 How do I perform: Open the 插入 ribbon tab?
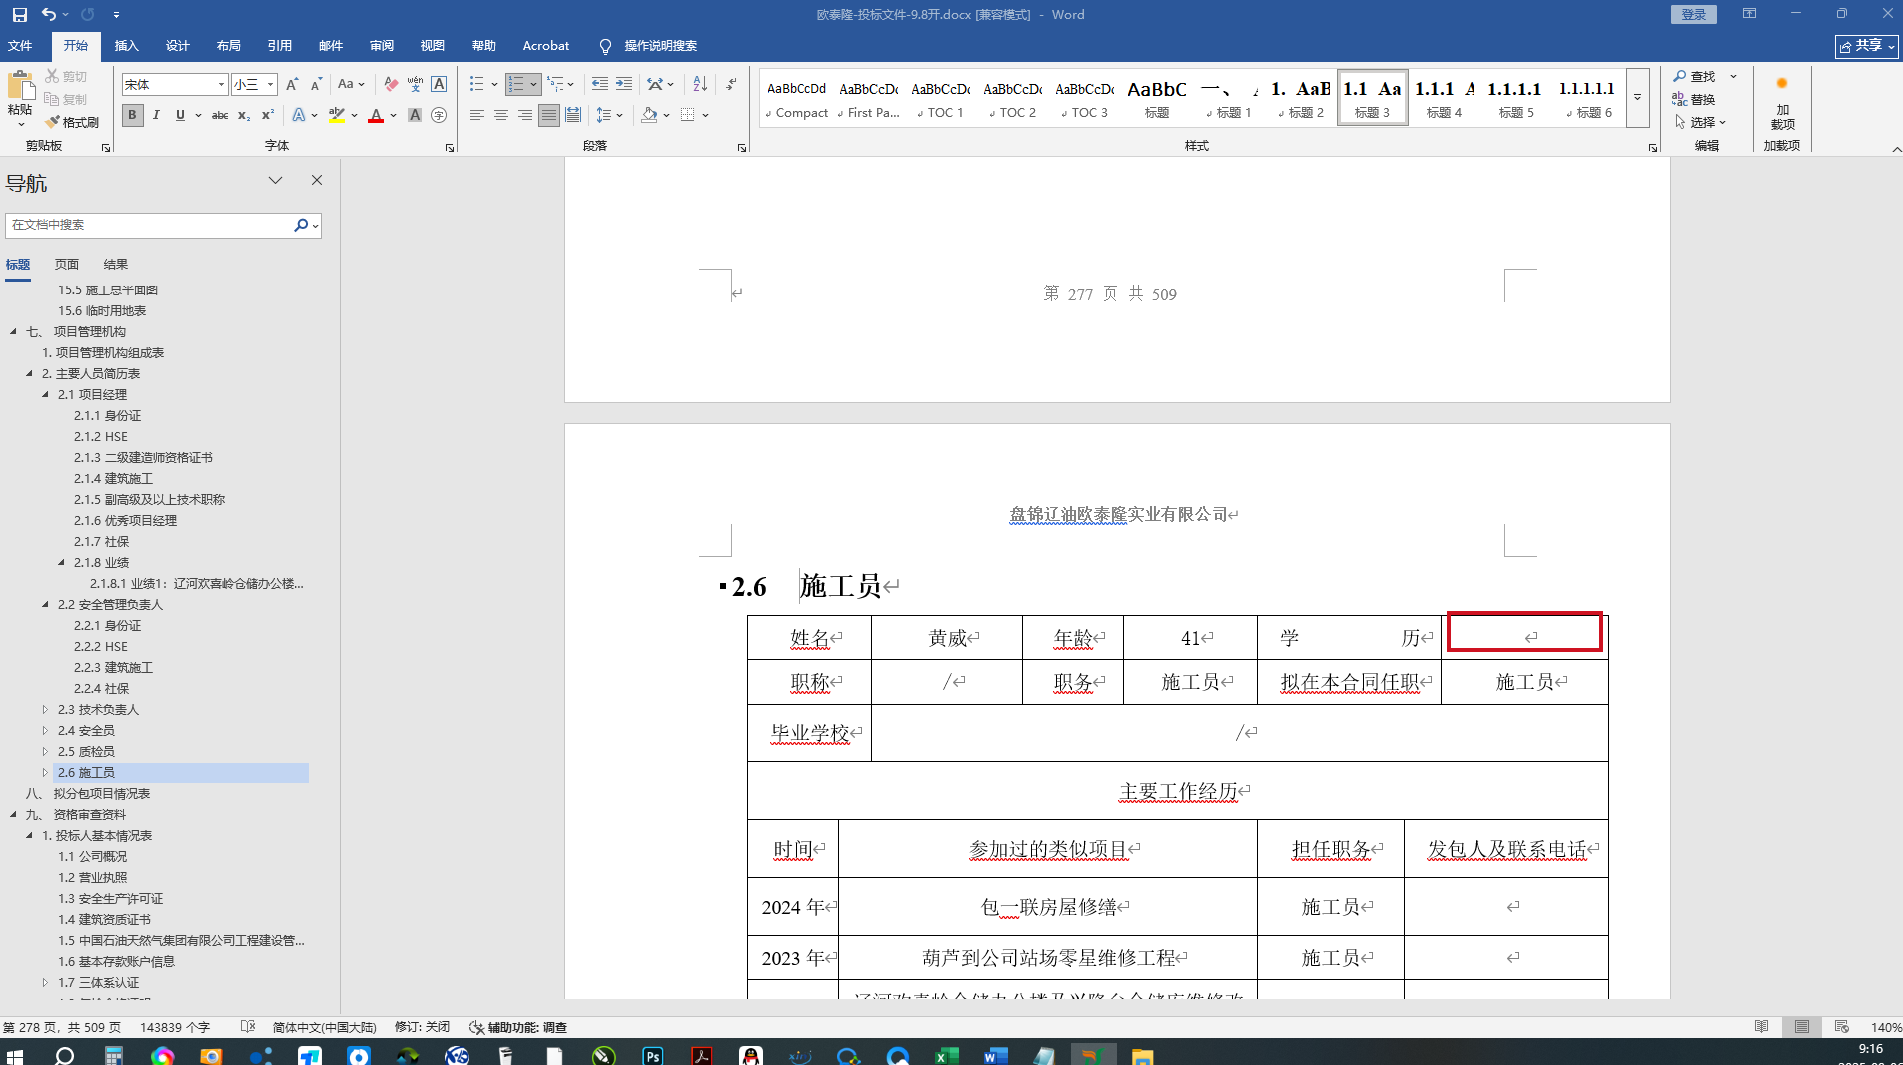126,46
